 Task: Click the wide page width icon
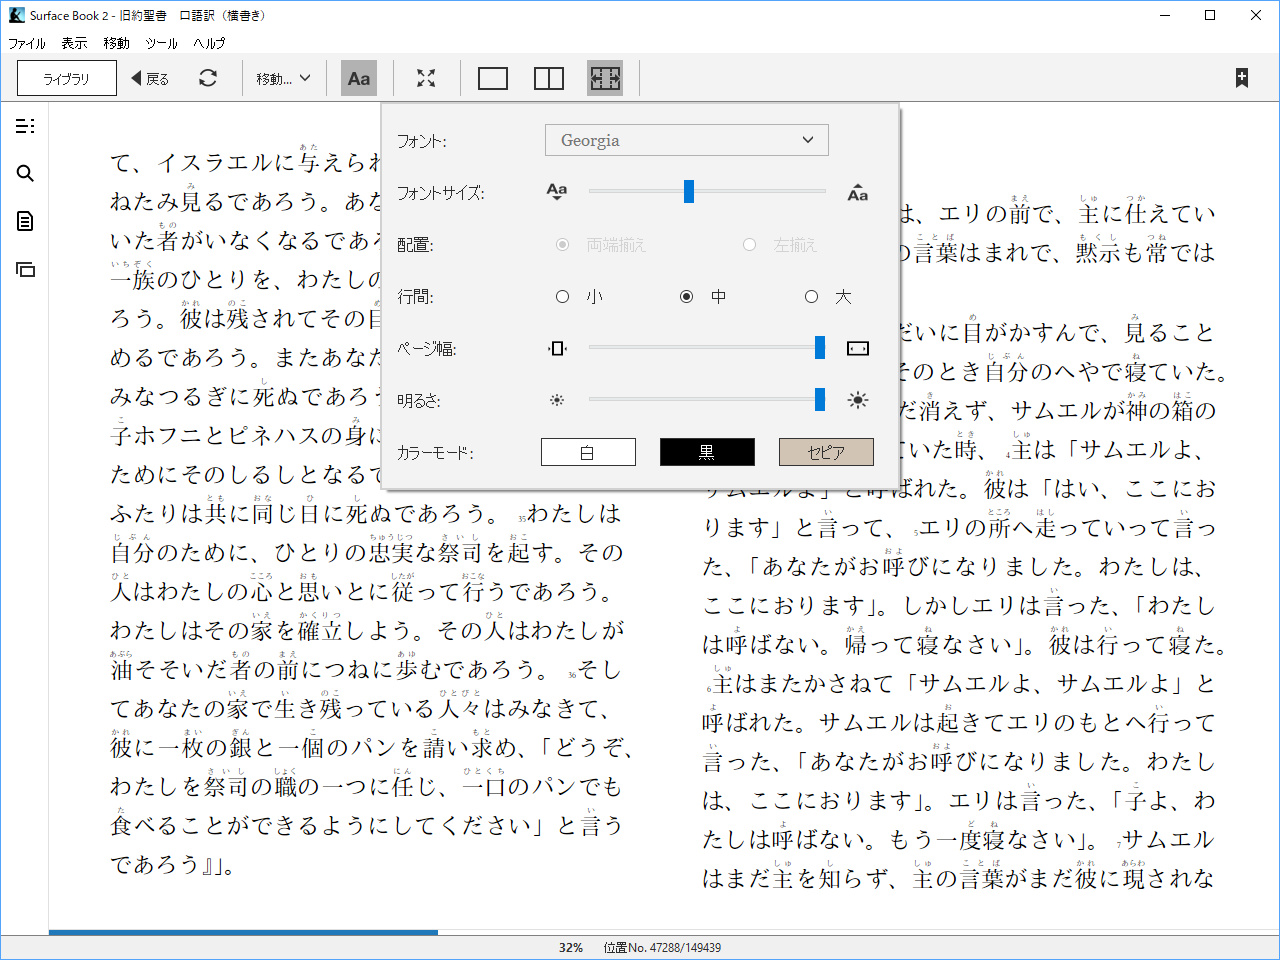[x=858, y=348]
